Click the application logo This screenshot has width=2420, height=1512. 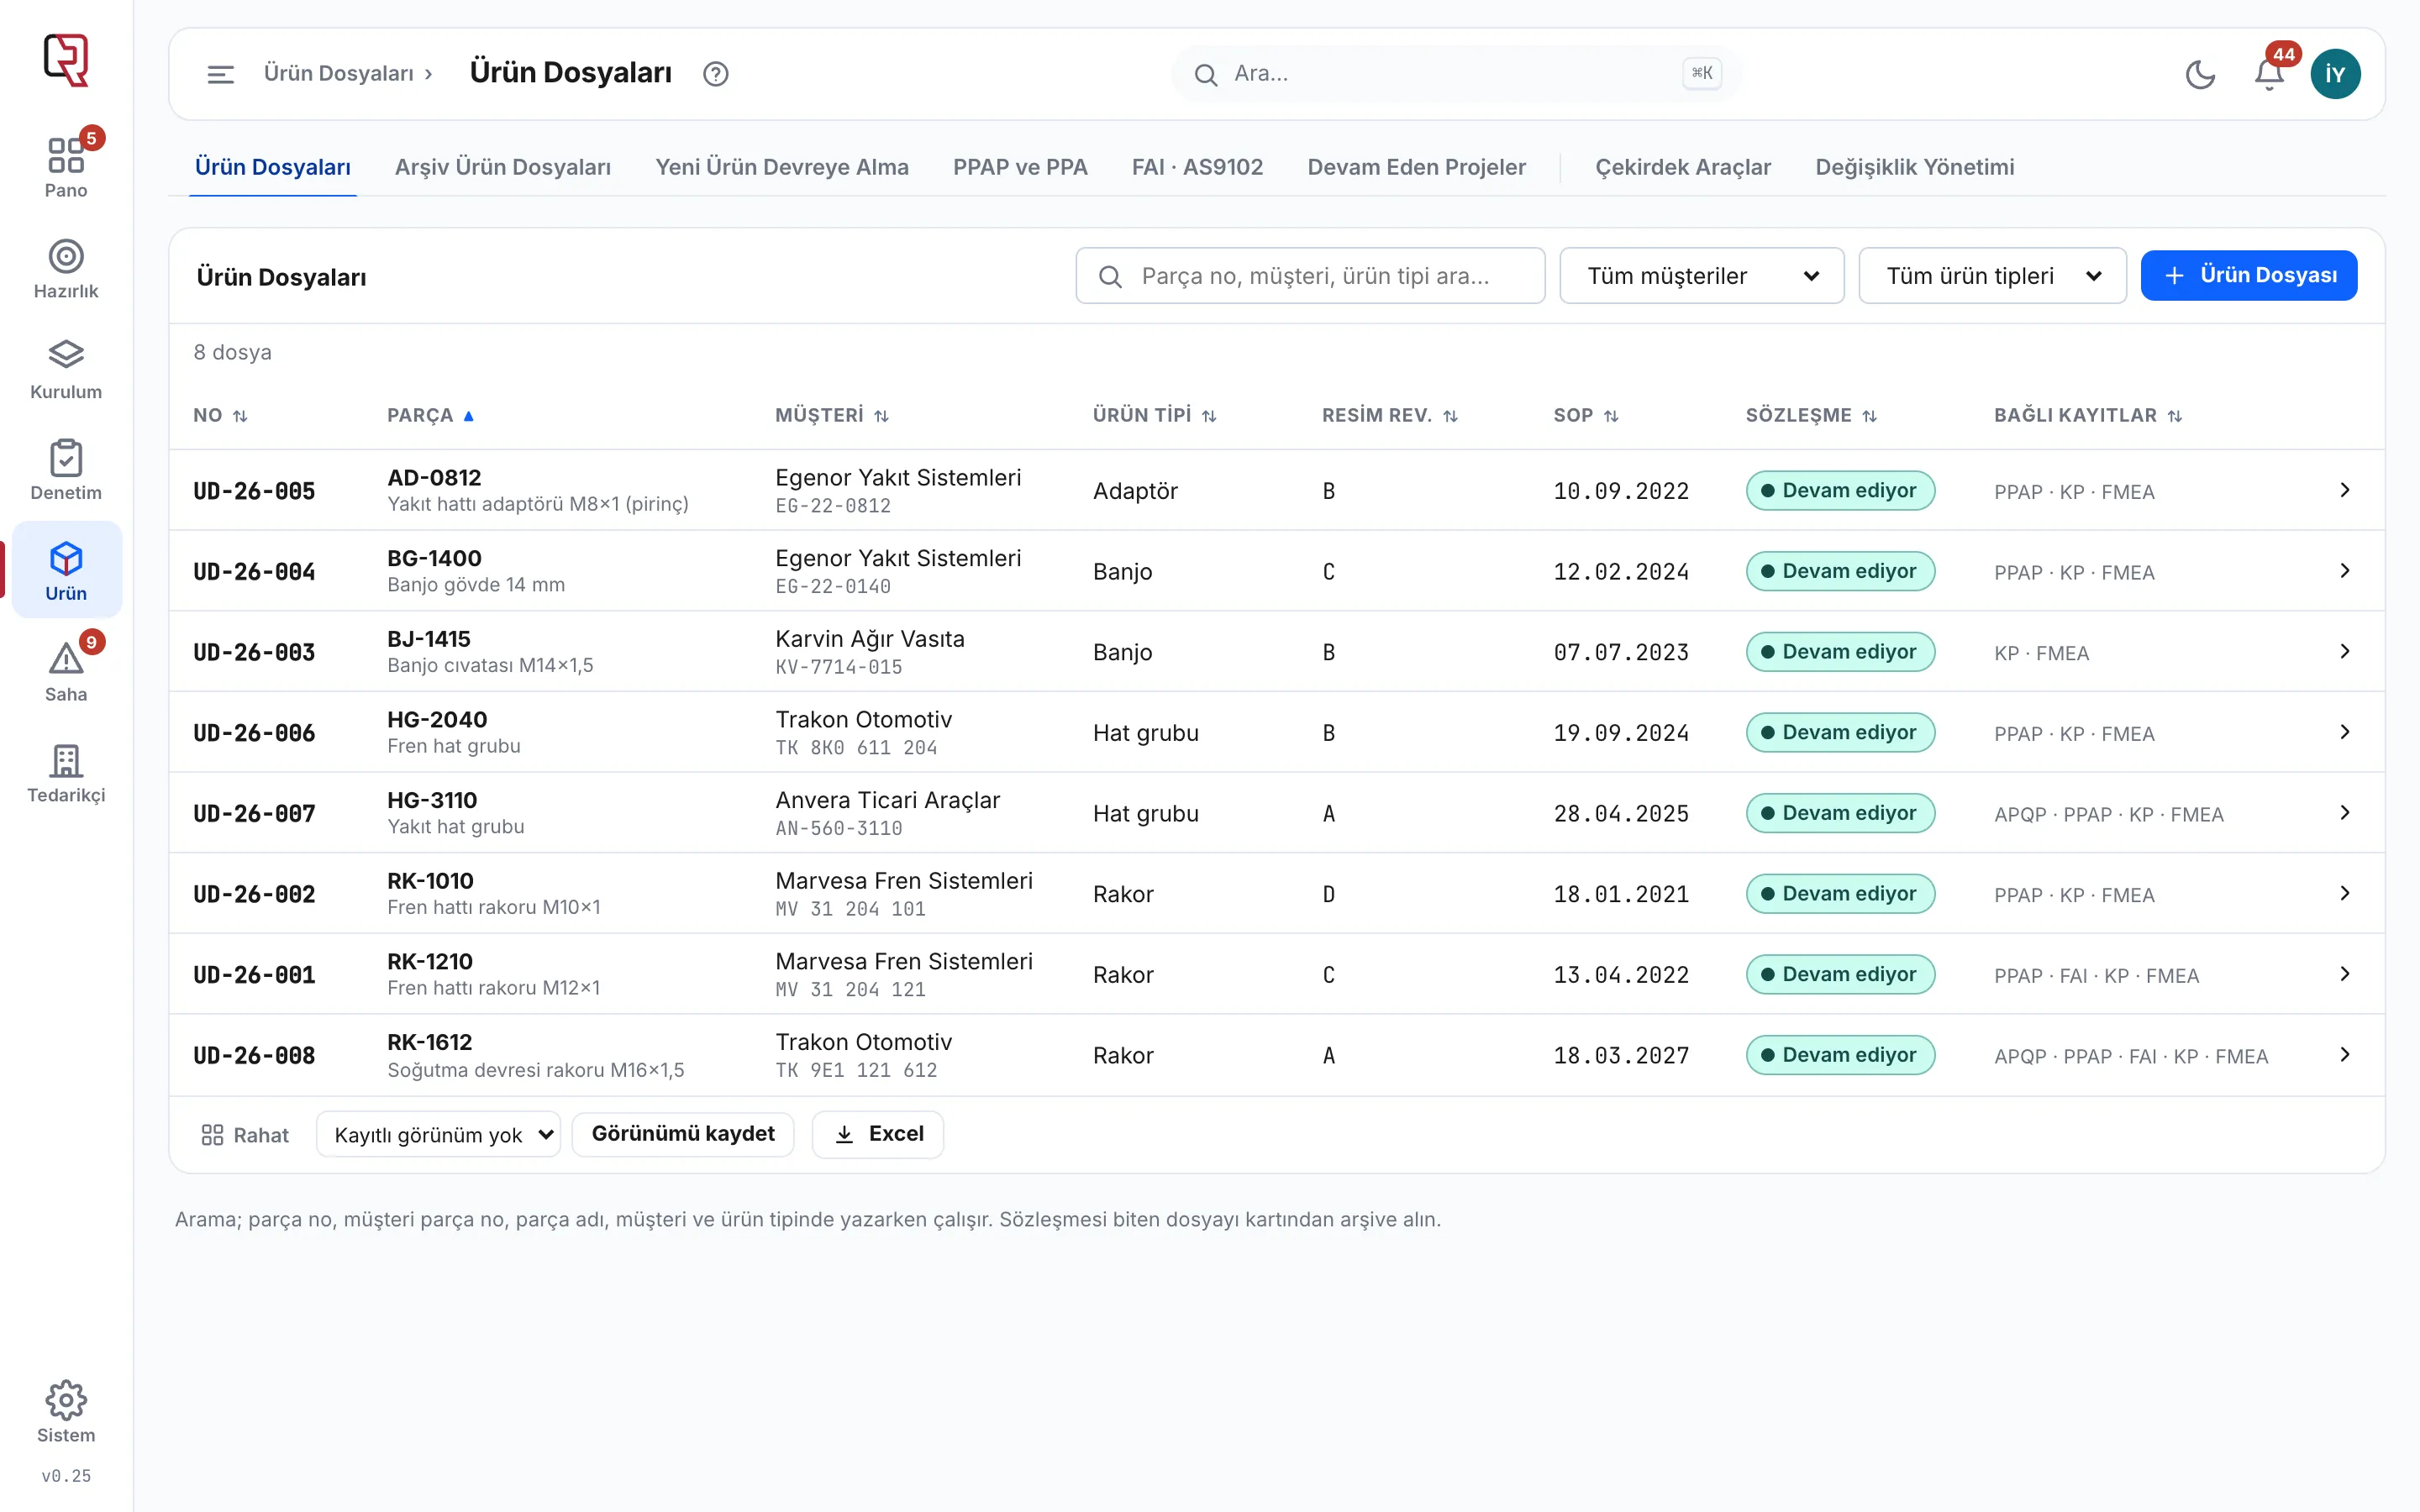(x=66, y=60)
